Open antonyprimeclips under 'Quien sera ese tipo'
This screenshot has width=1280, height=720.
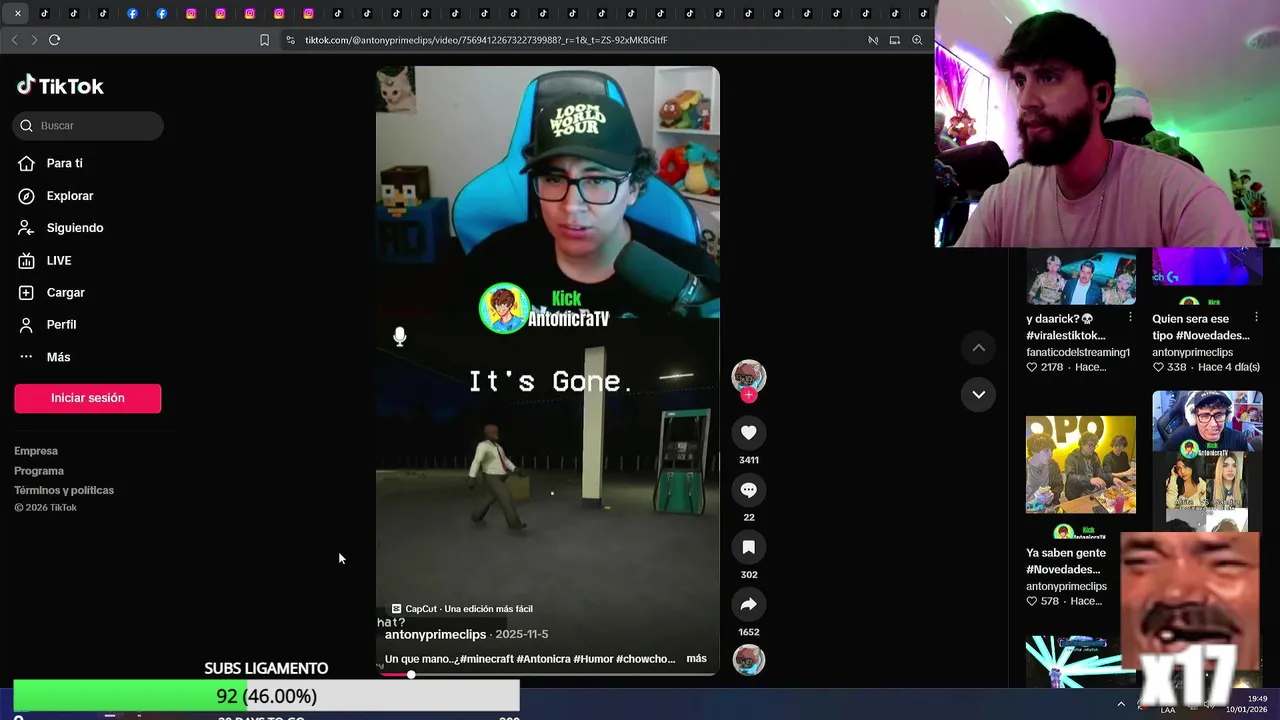click(x=1192, y=352)
